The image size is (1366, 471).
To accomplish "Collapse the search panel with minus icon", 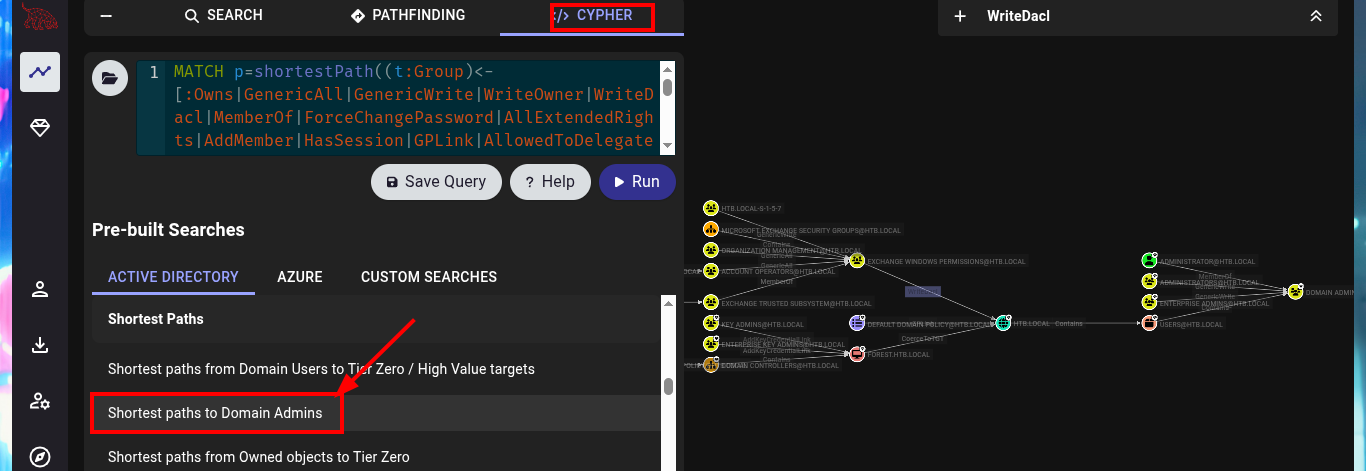I will [106, 16].
